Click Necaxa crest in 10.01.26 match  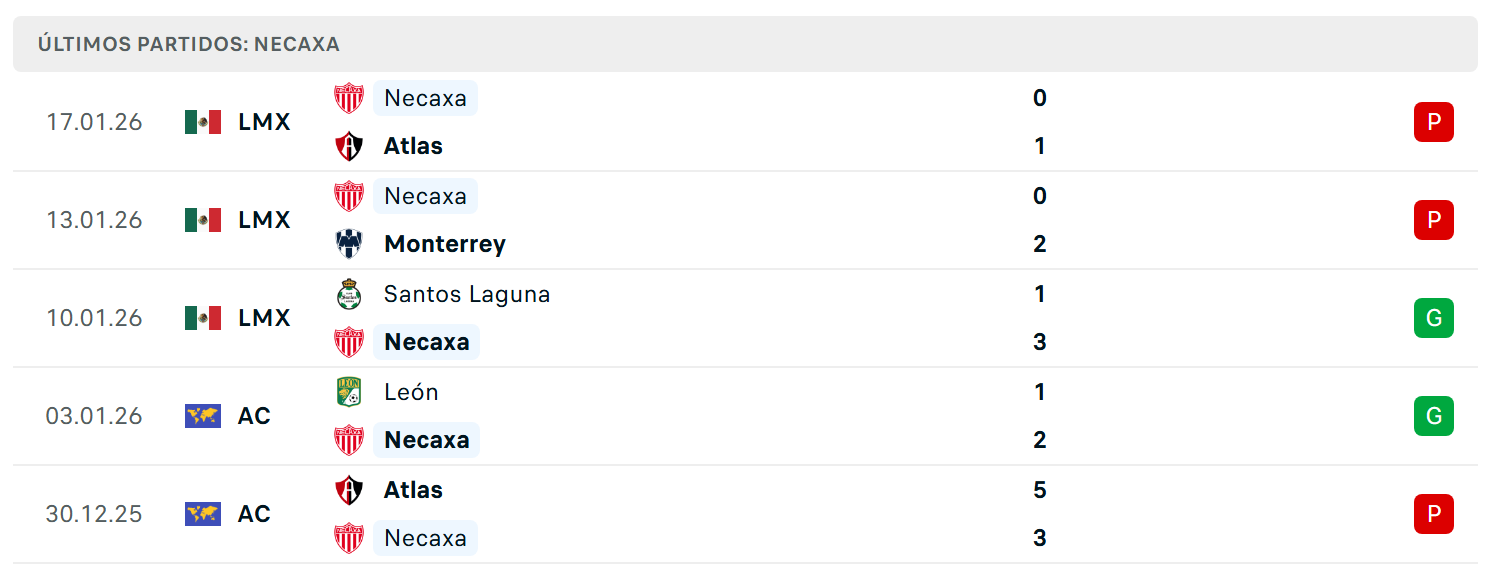(349, 342)
